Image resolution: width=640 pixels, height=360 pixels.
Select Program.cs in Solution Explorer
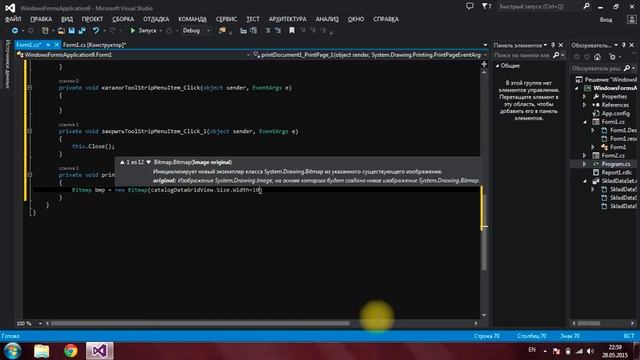pyautogui.click(x=616, y=164)
